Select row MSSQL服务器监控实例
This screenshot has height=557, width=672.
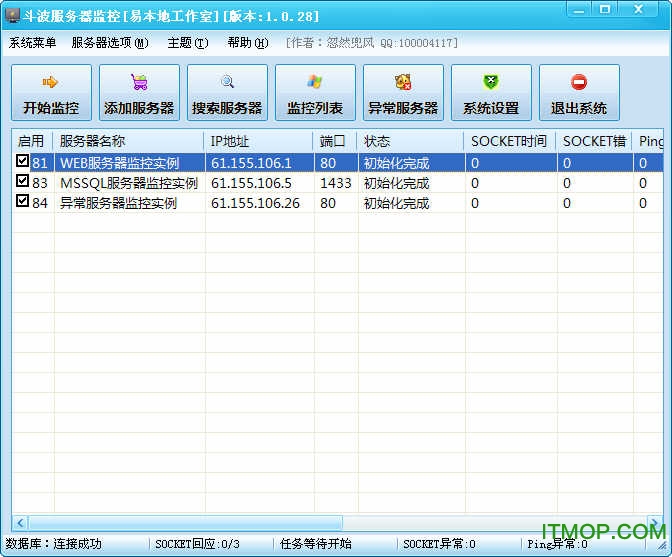click(x=338, y=183)
